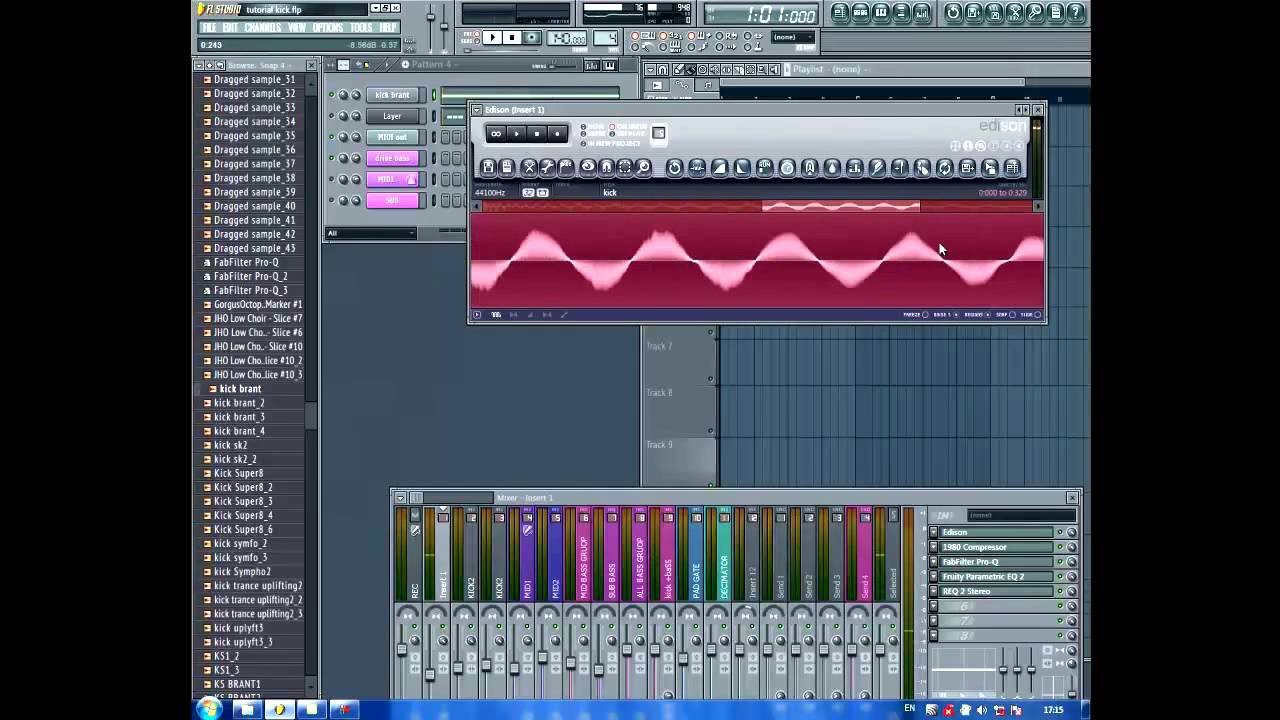The width and height of the screenshot is (1280, 720).
Task: Click the Windows Start button
Action: 209,709
